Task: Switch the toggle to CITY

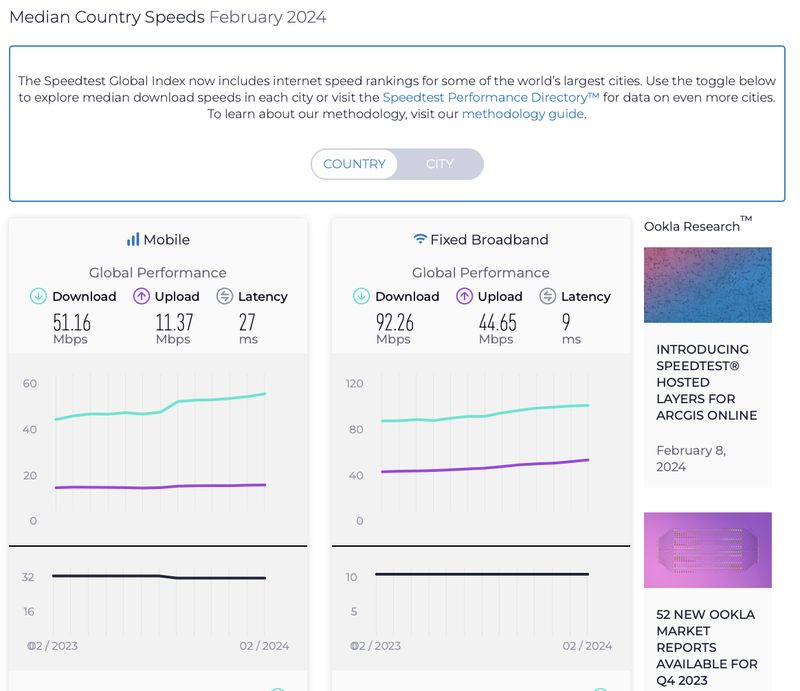Action: pos(439,164)
